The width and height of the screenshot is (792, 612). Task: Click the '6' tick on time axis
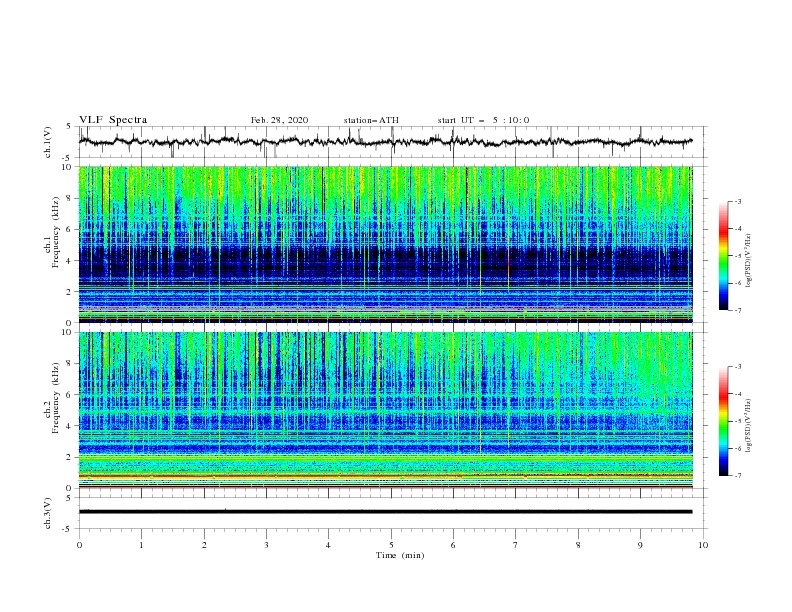click(x=453, y=545)
